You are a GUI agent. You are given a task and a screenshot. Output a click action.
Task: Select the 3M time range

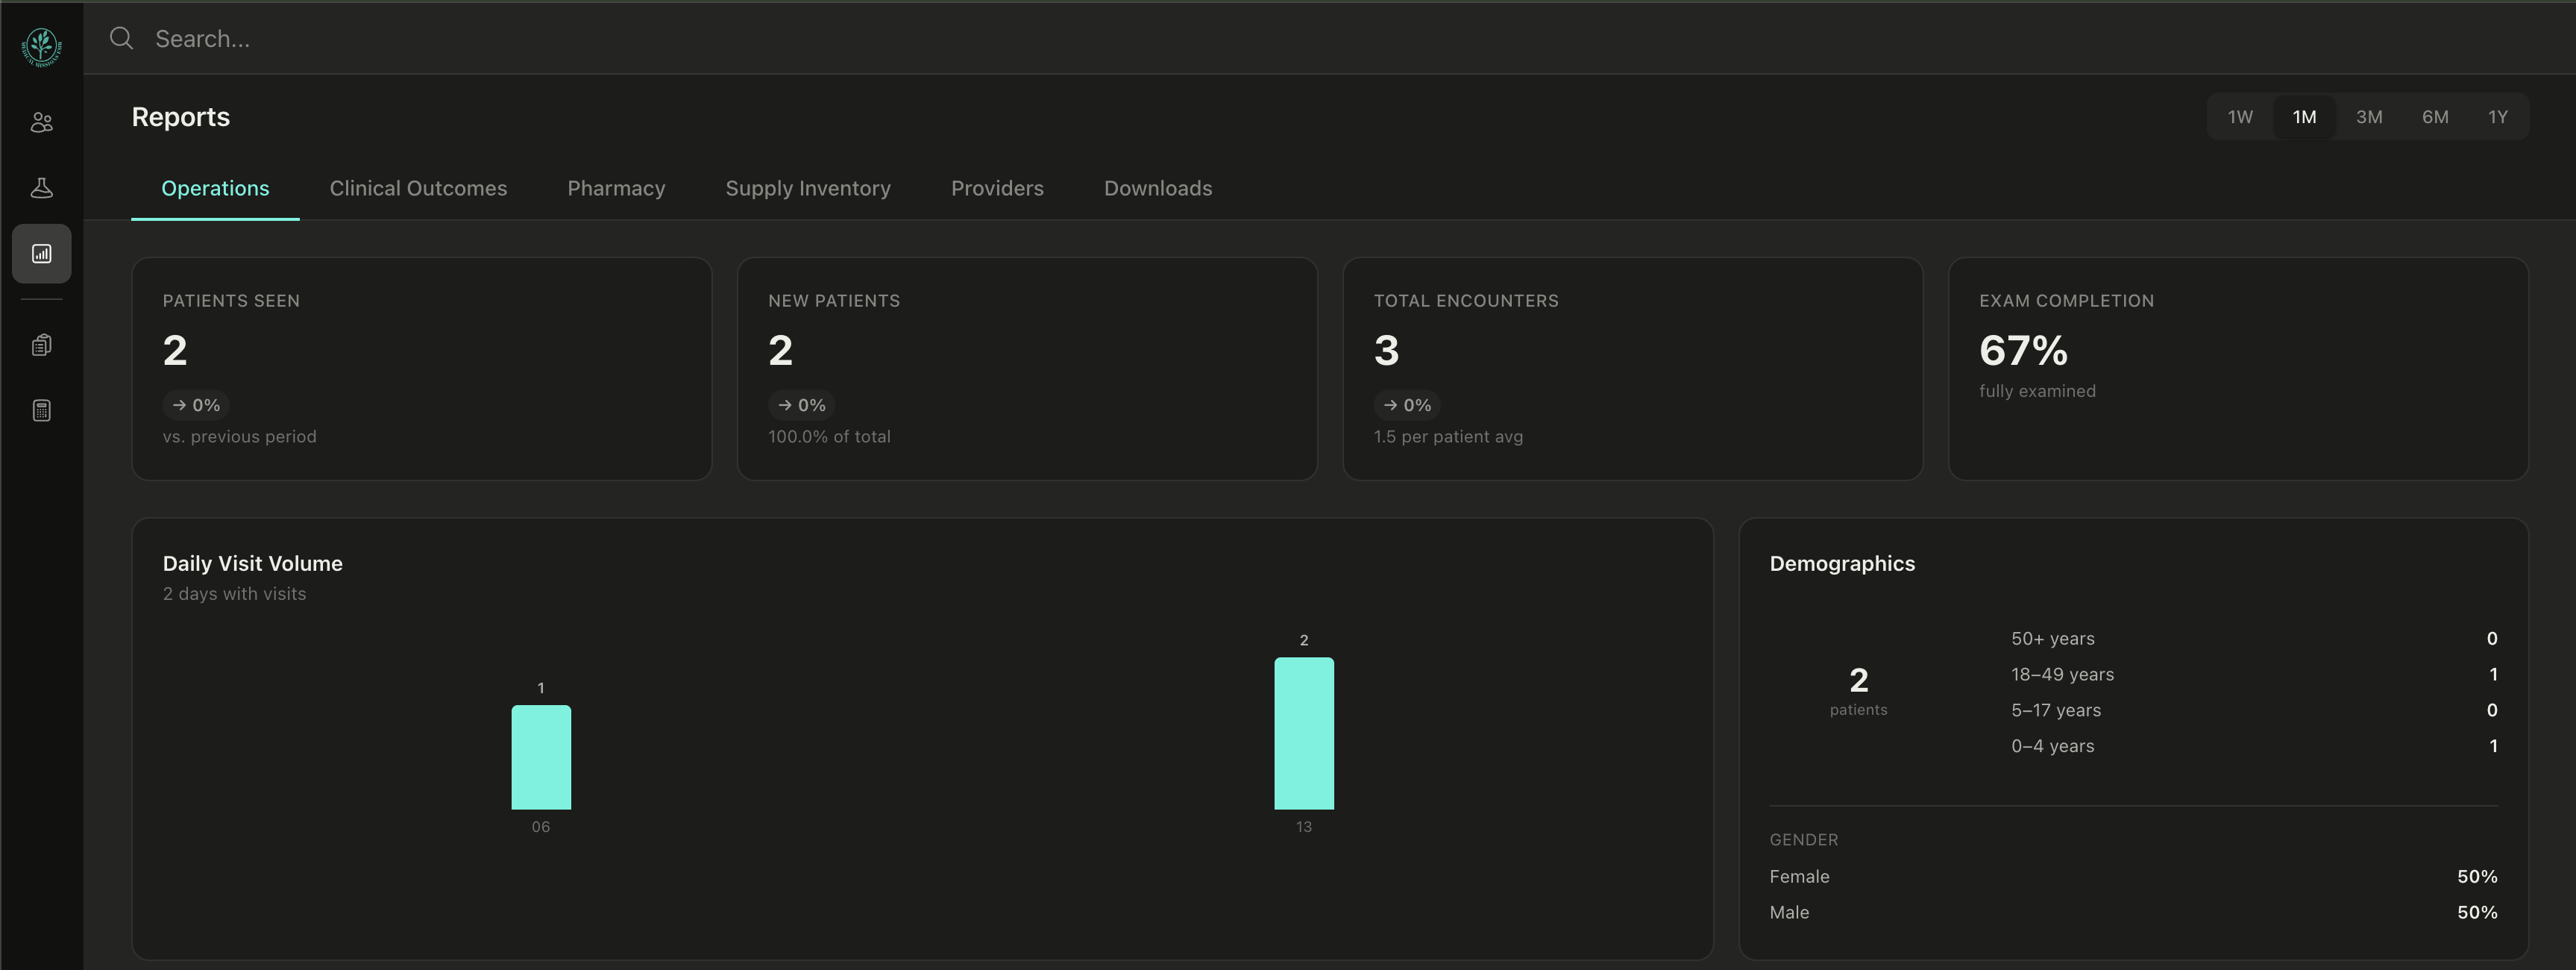click(2369, 117)
